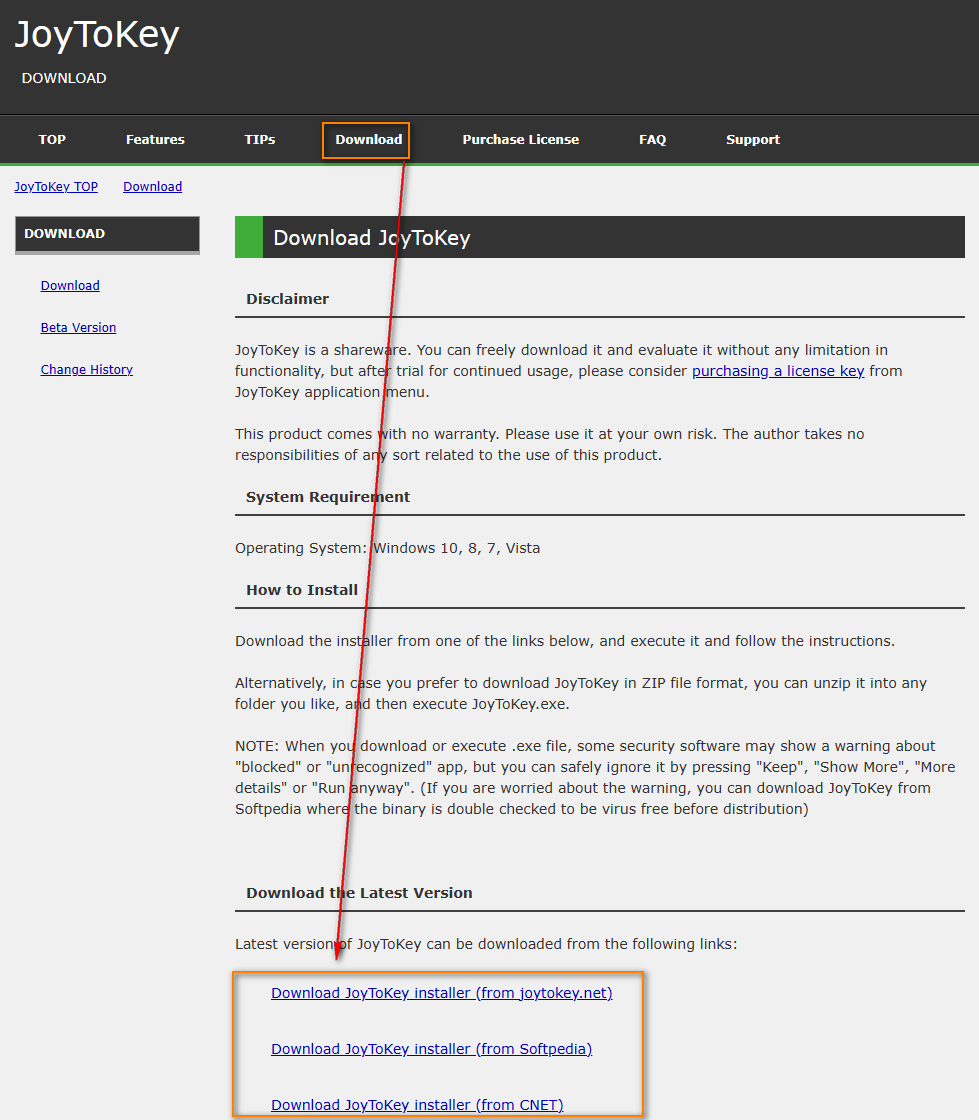Go to the Features page
This screenshot has height=1120, width=979.
tap(155, 139)
